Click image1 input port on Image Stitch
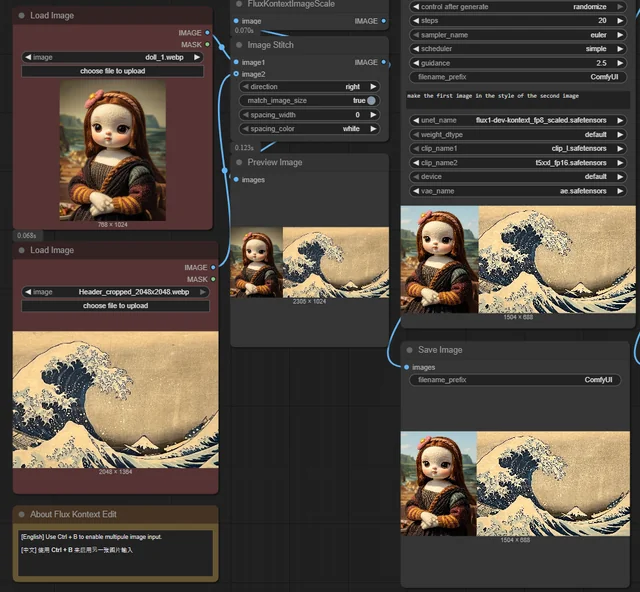640x592 pixels. 236,62
